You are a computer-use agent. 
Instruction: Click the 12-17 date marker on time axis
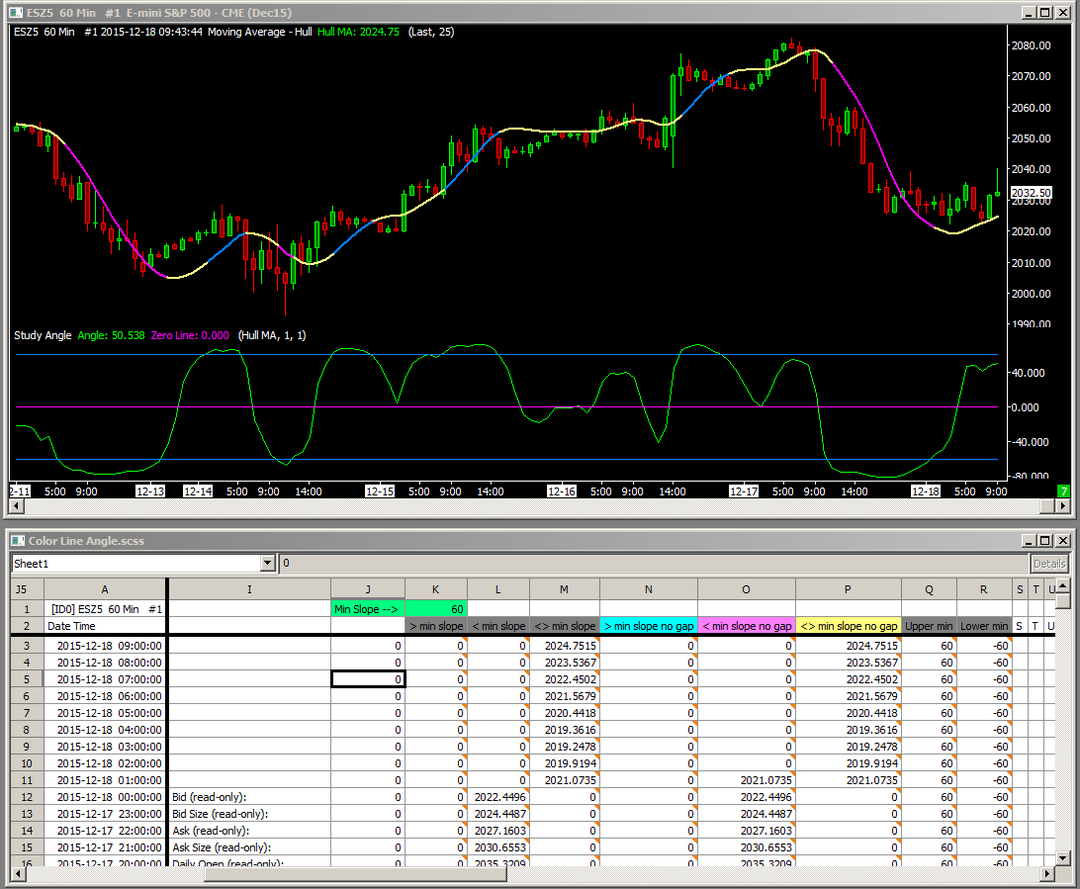pyautogui.click(x=743, y=492)
